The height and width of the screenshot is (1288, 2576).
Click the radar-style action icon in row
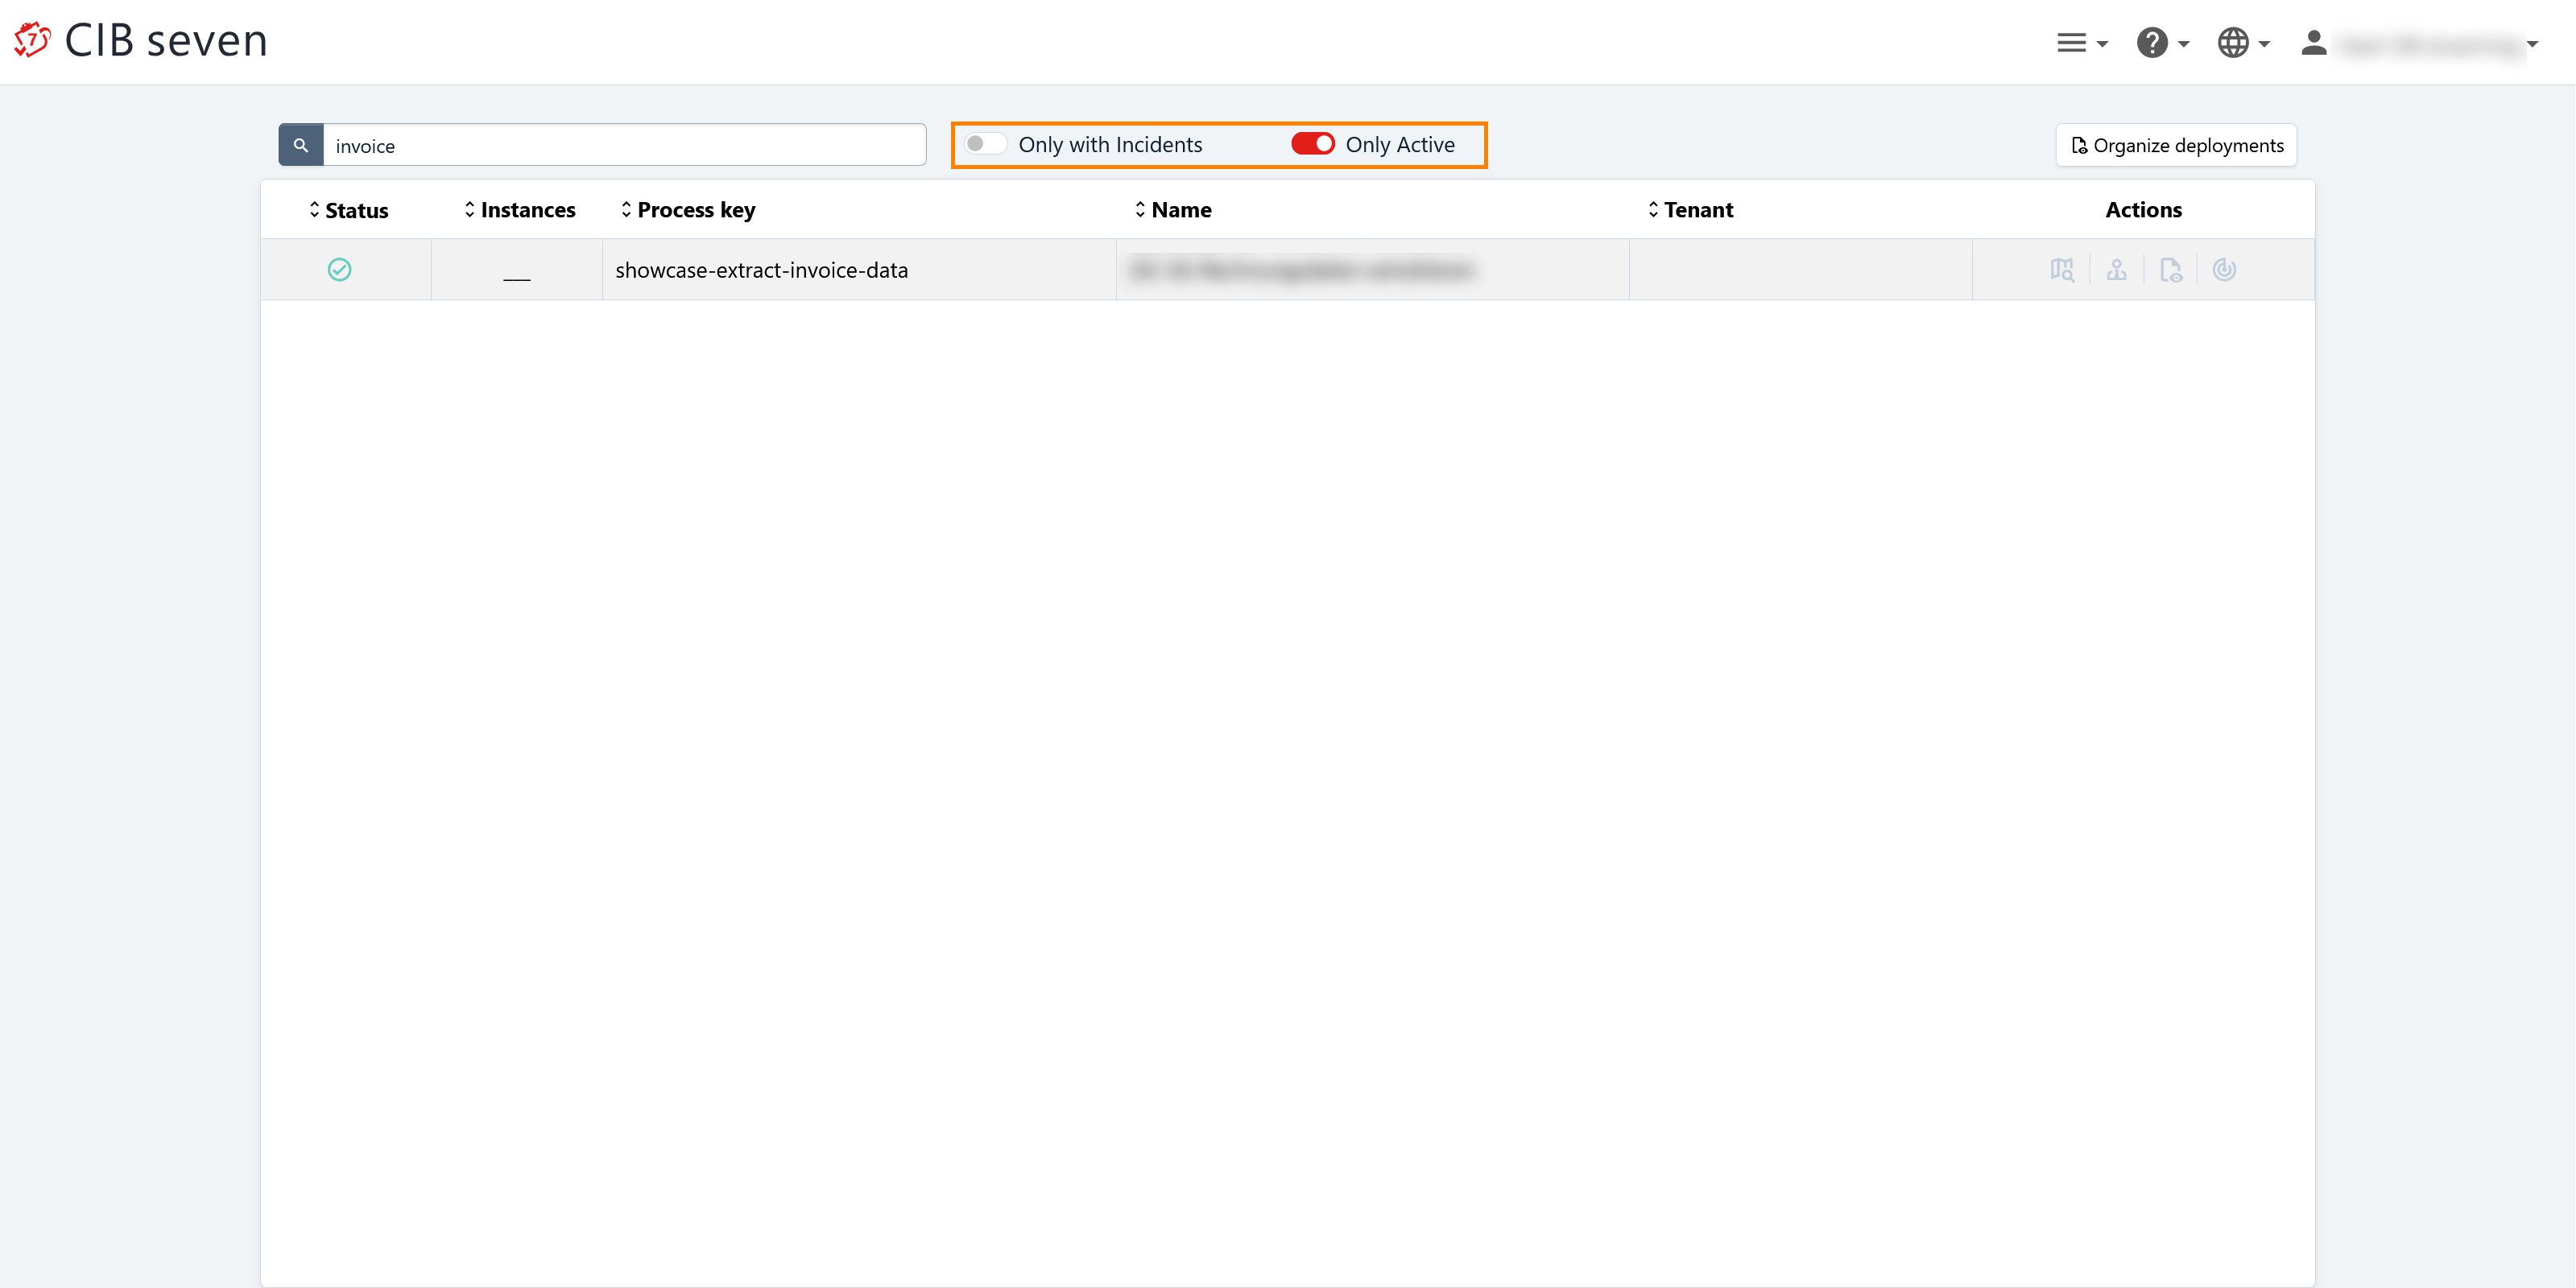(x=2224, y=270)
